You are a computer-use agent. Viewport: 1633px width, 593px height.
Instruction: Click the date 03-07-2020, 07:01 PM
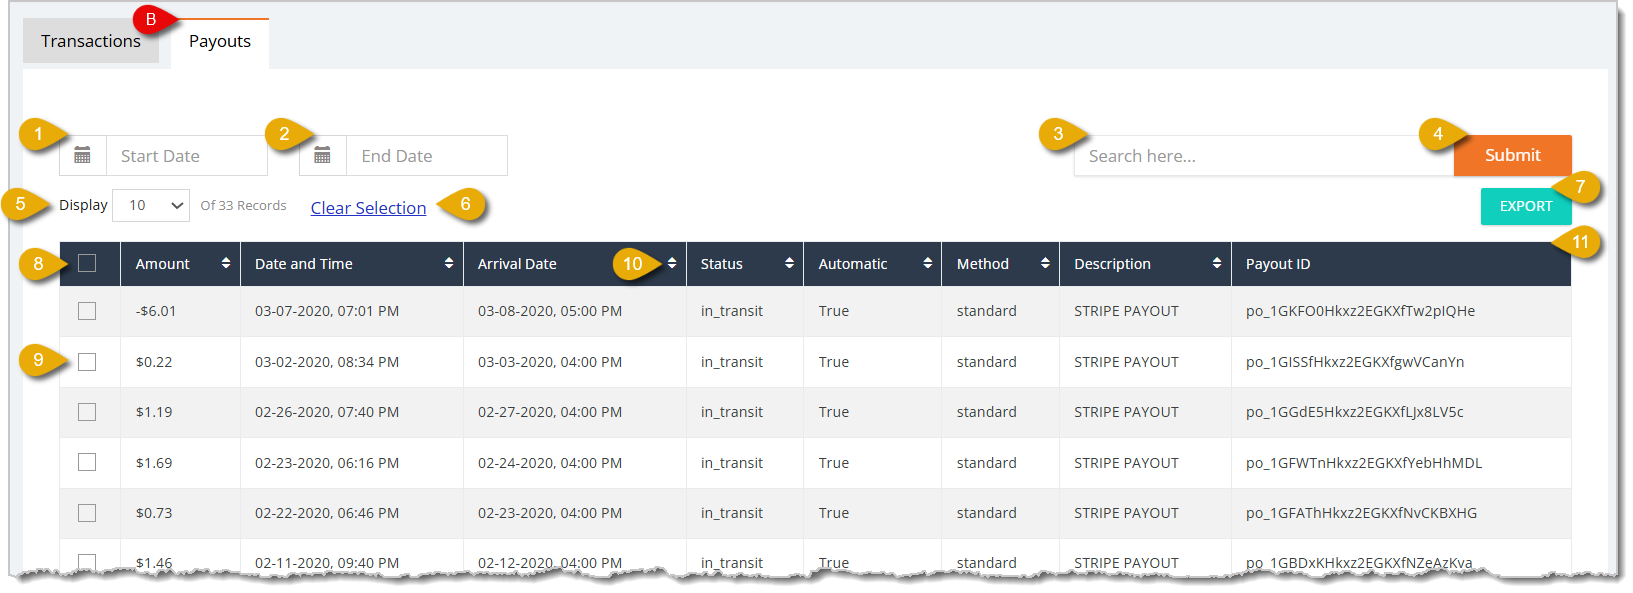(x=327, y=311)
